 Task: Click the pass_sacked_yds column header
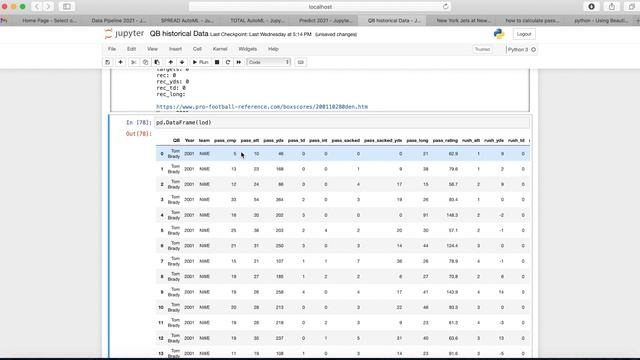click(x=383, y=140)
